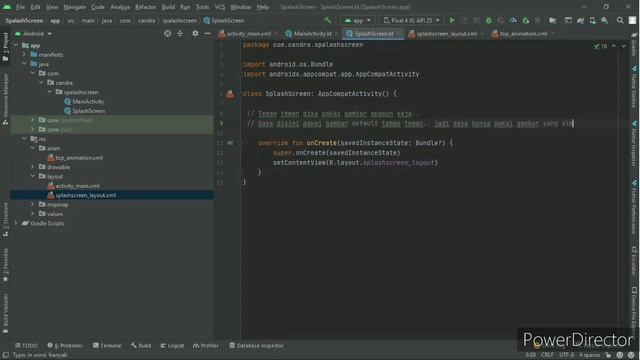Click Collapse All icon in Project panel
This screenshot has height=360, width=640.
pyautogui.click(x=180, y=33)
